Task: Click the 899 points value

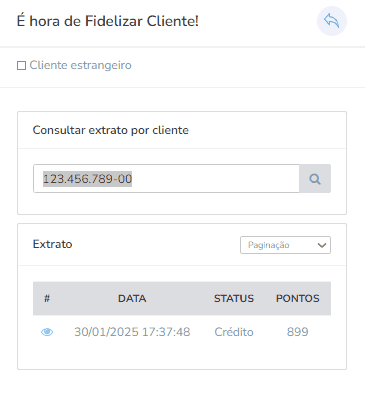Action: point(298,332)
